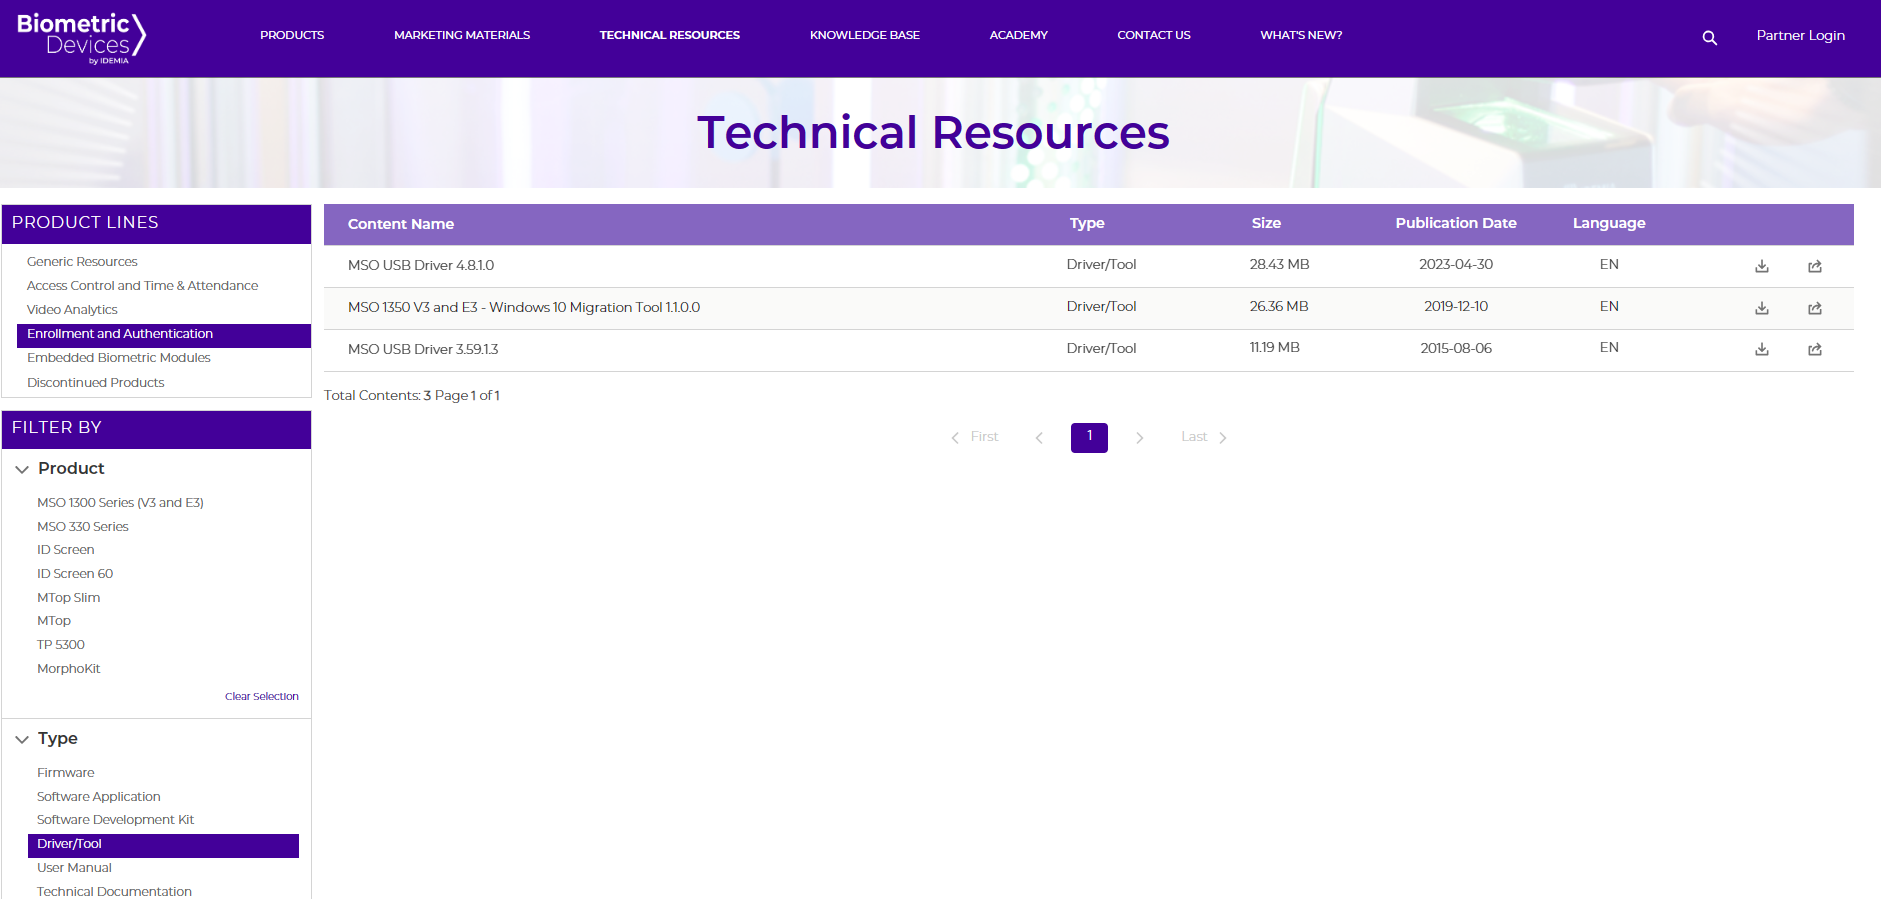This screenshot has width=1881, height=899.
Task: Filter by ID Screen product
Action: (x=66, y=550)
